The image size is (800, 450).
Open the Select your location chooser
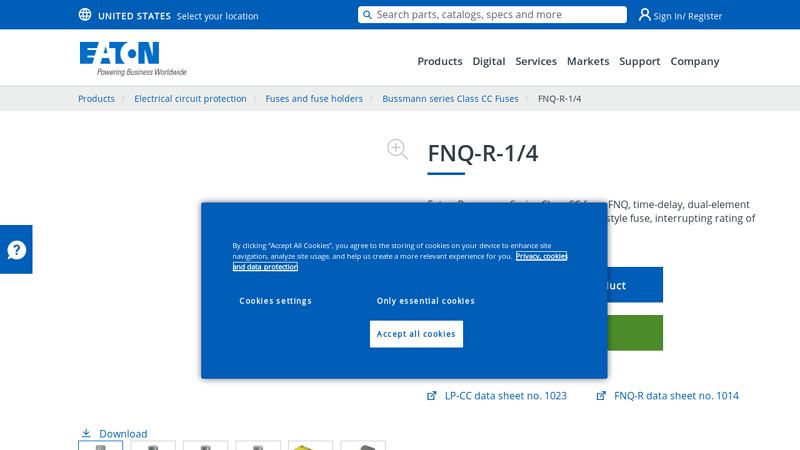217,16
